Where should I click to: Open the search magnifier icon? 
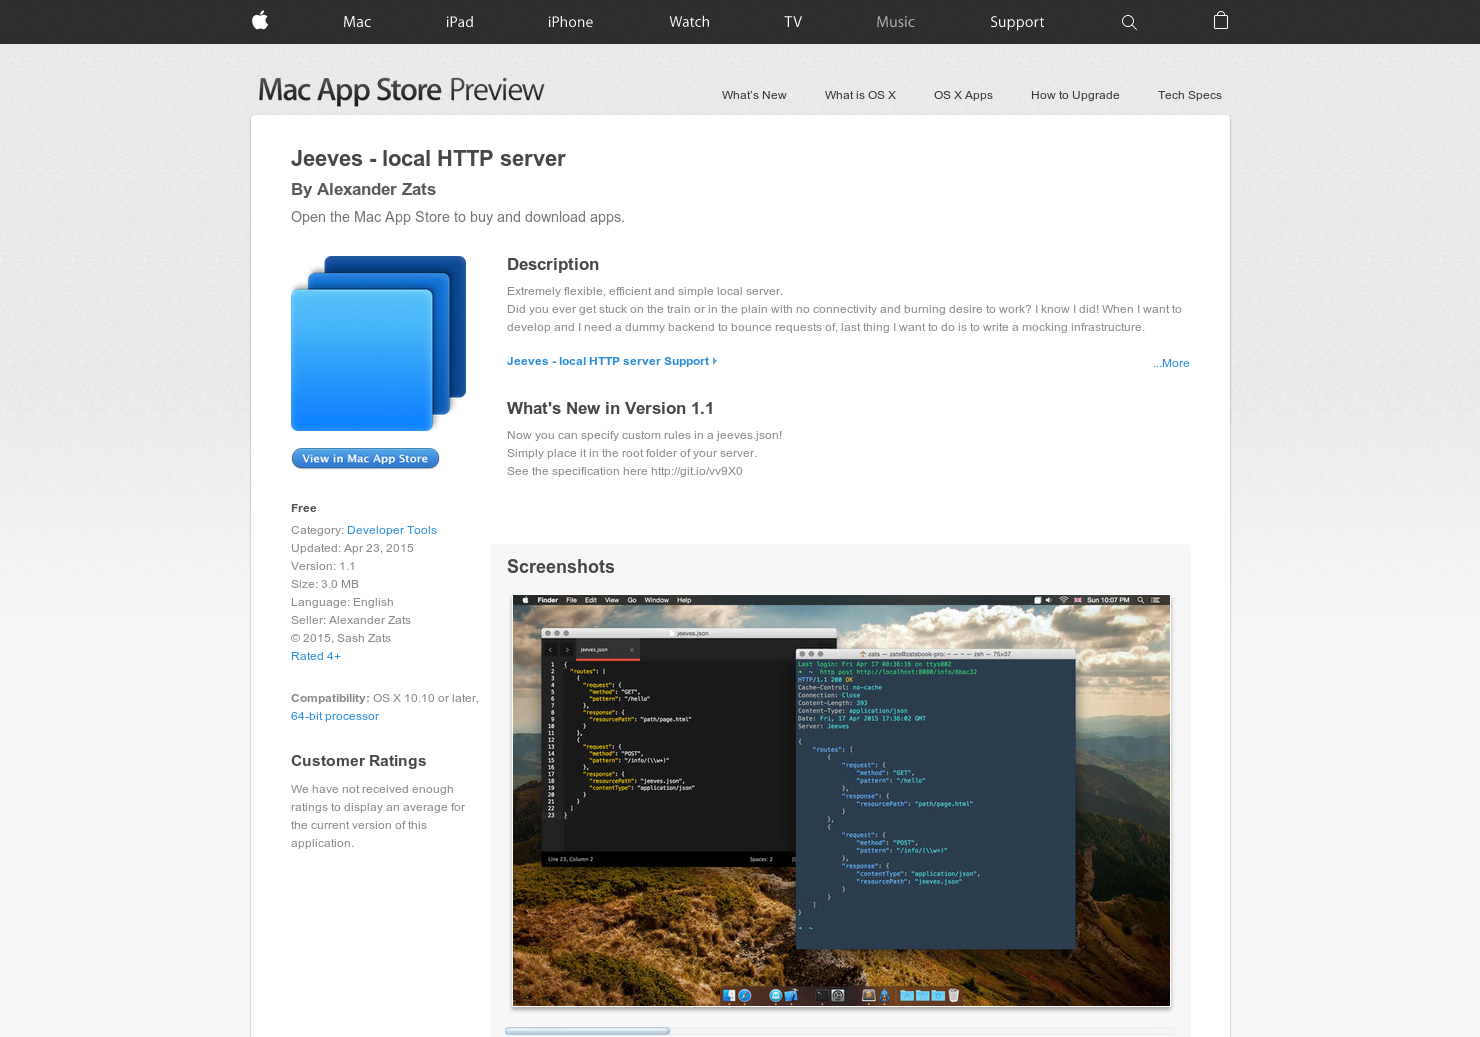pos(1129,22)
